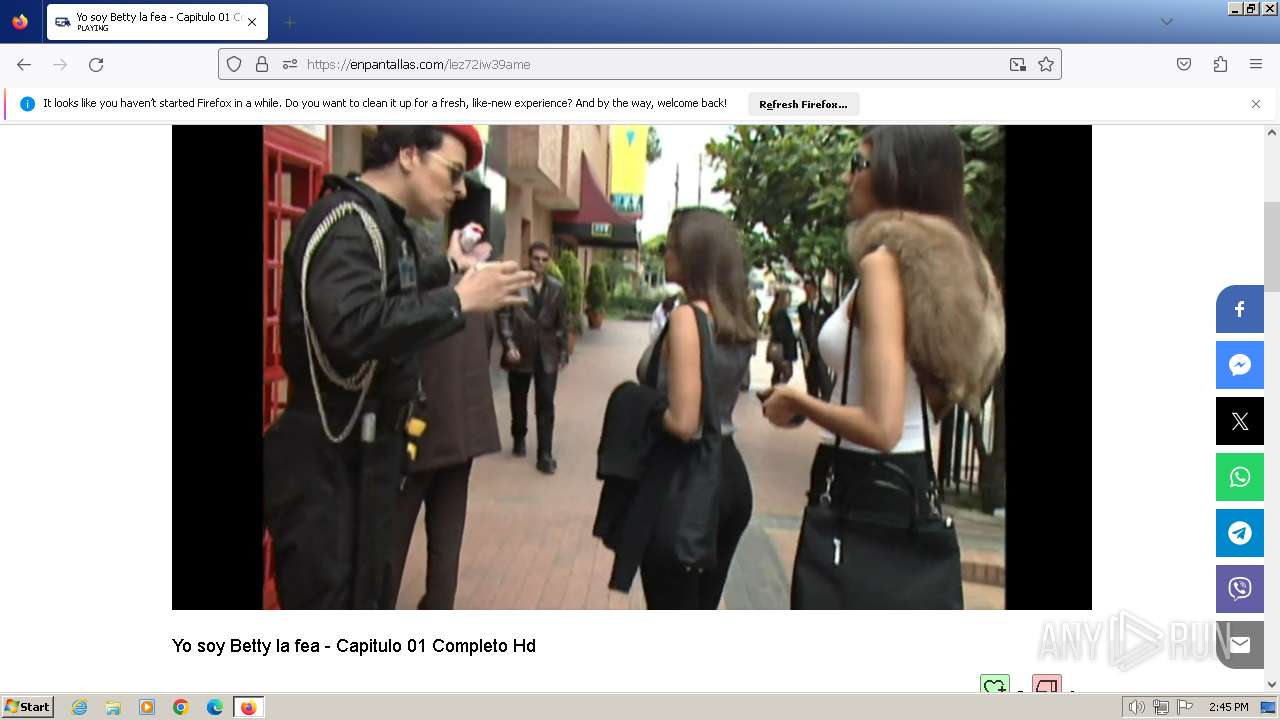Open the Firefox extensions menu
This screenshot has height=720, width=1280.
(x=1220, y=64)
